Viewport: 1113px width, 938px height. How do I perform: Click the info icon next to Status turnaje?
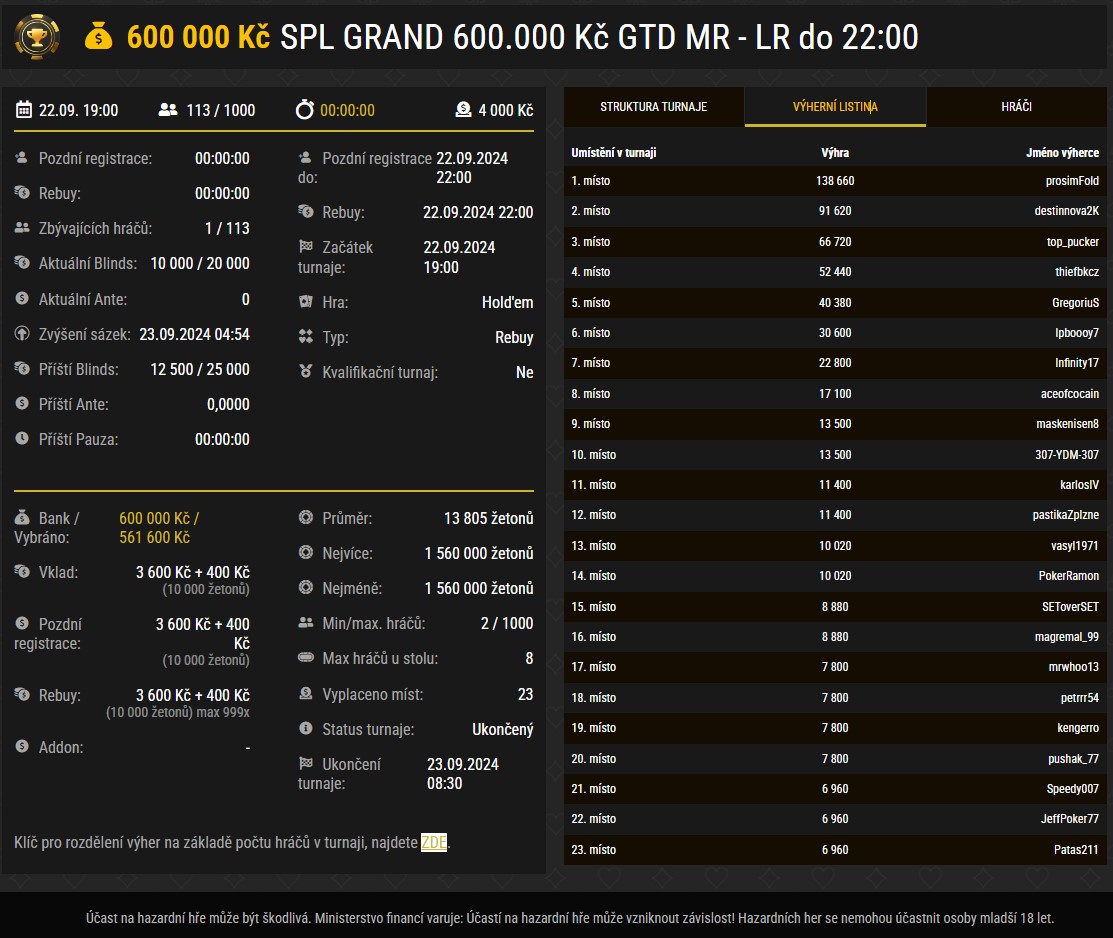(306, 729)
